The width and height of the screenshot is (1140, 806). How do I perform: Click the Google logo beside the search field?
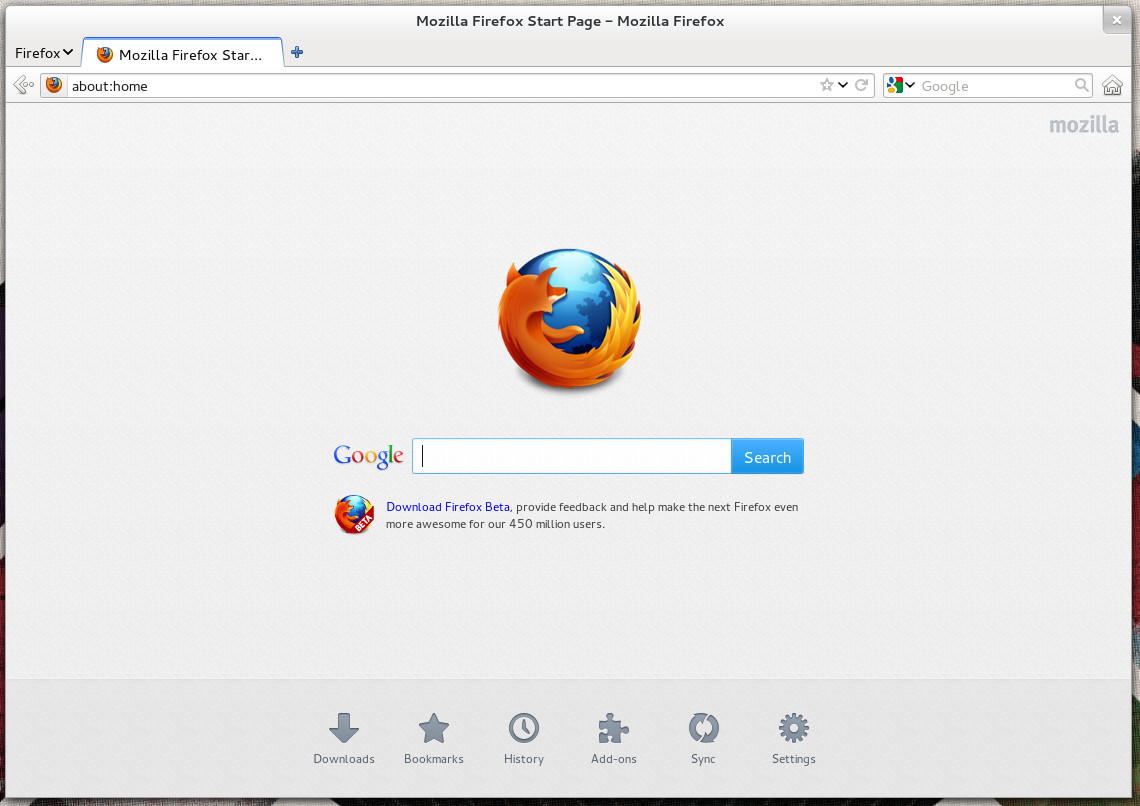(x=368, y=456)
